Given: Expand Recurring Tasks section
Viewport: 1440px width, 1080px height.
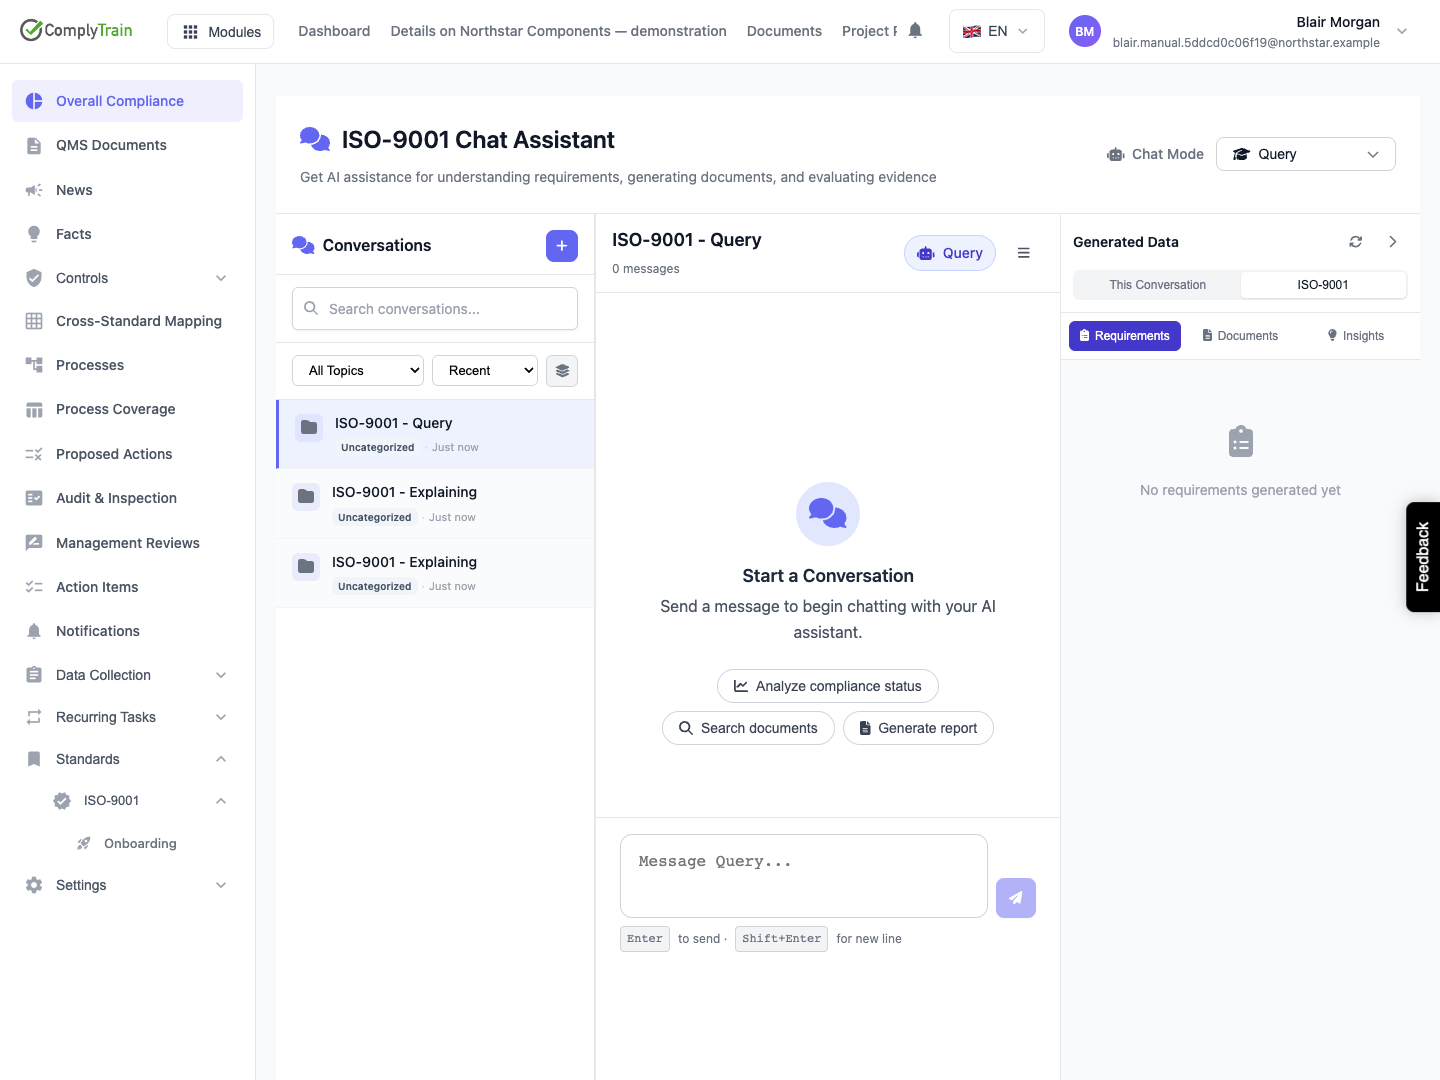Looking at the screenshot, I should coord(127,717).
